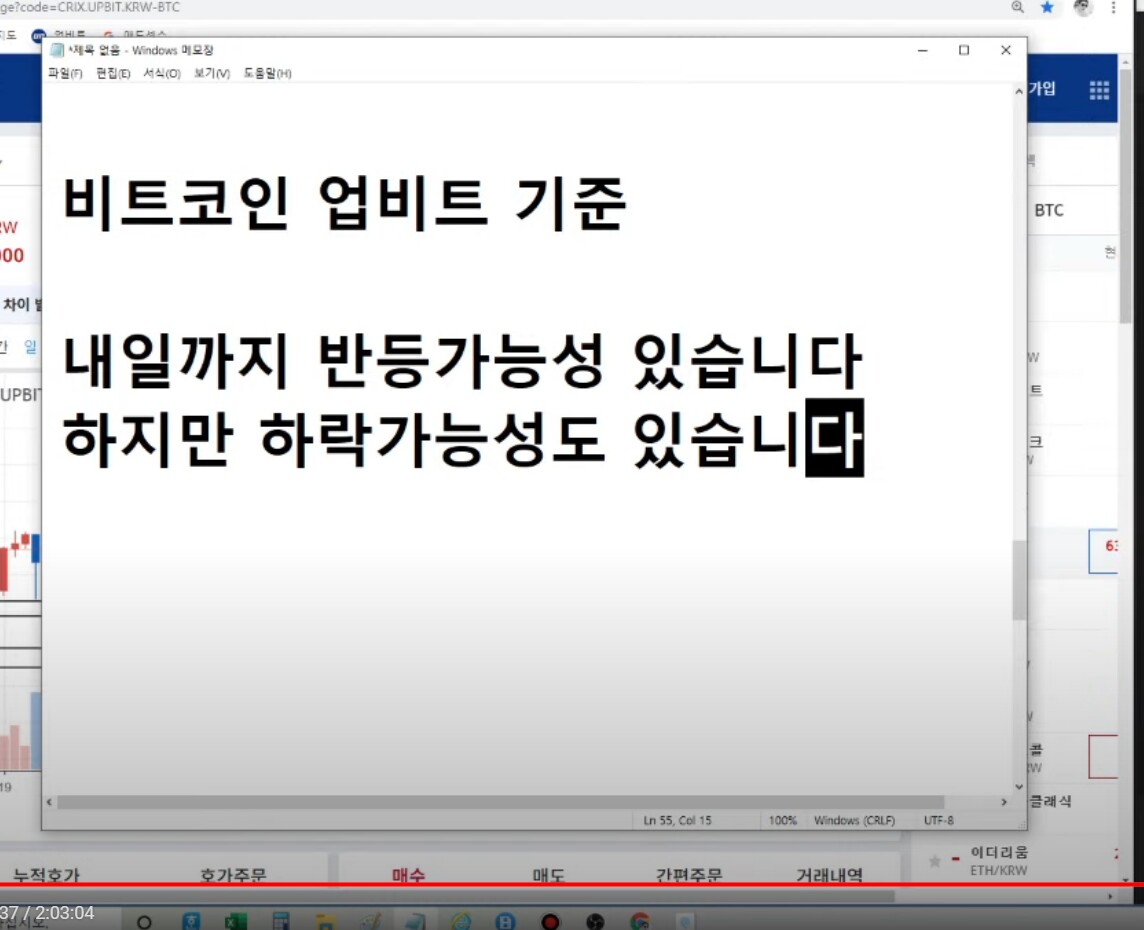Open the Notepad icon on the taskbar

415,922
